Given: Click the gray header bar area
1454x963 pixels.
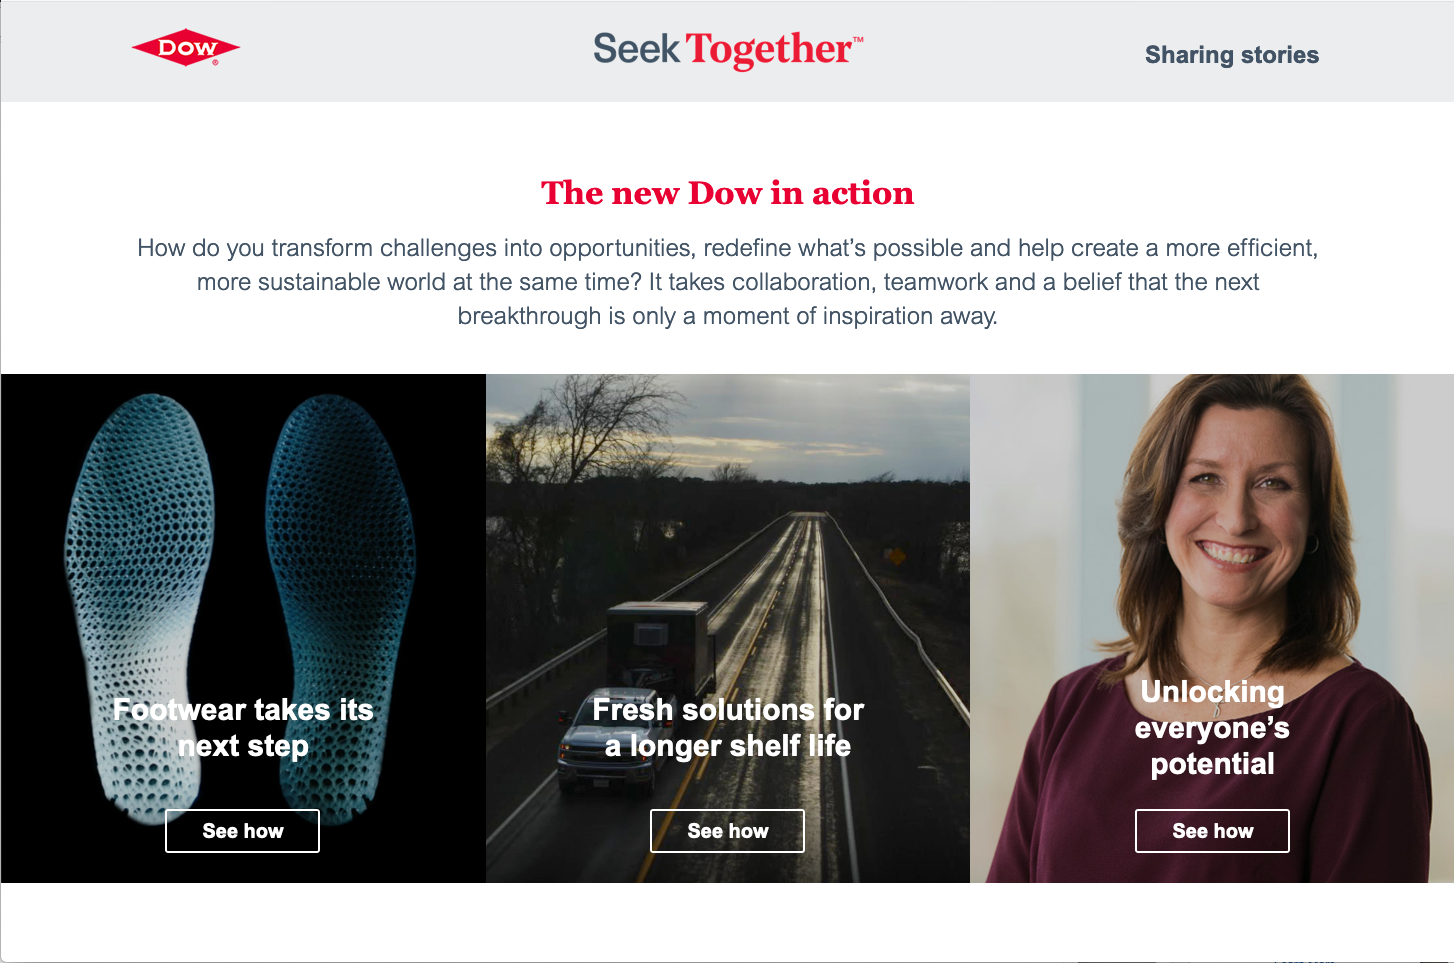Looking at the screenshot, I should [728, 51].
